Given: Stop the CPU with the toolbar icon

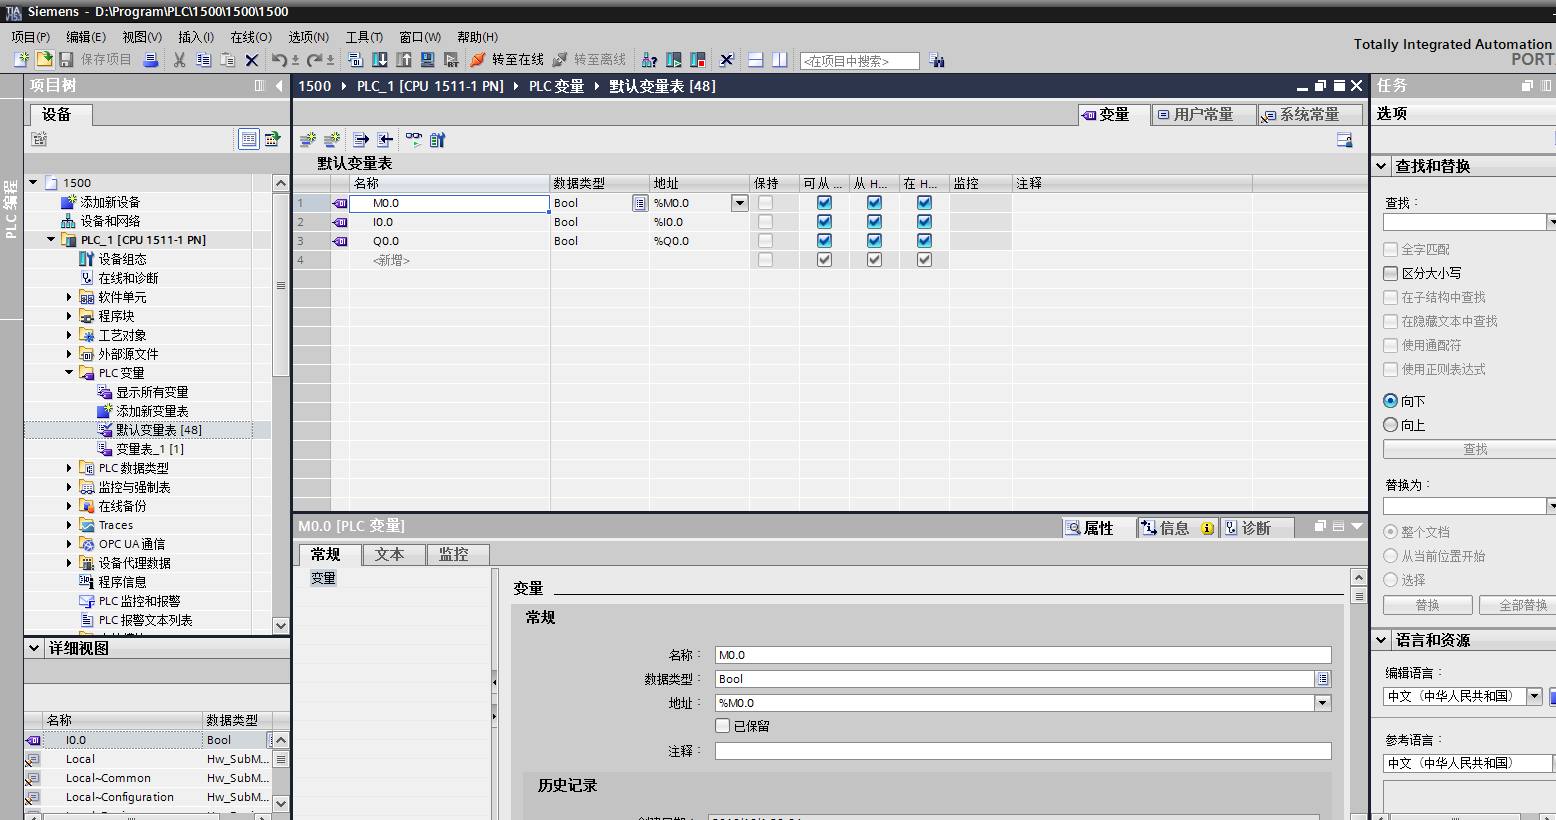Looking at the screenshot, I should (x=698, y=60).
